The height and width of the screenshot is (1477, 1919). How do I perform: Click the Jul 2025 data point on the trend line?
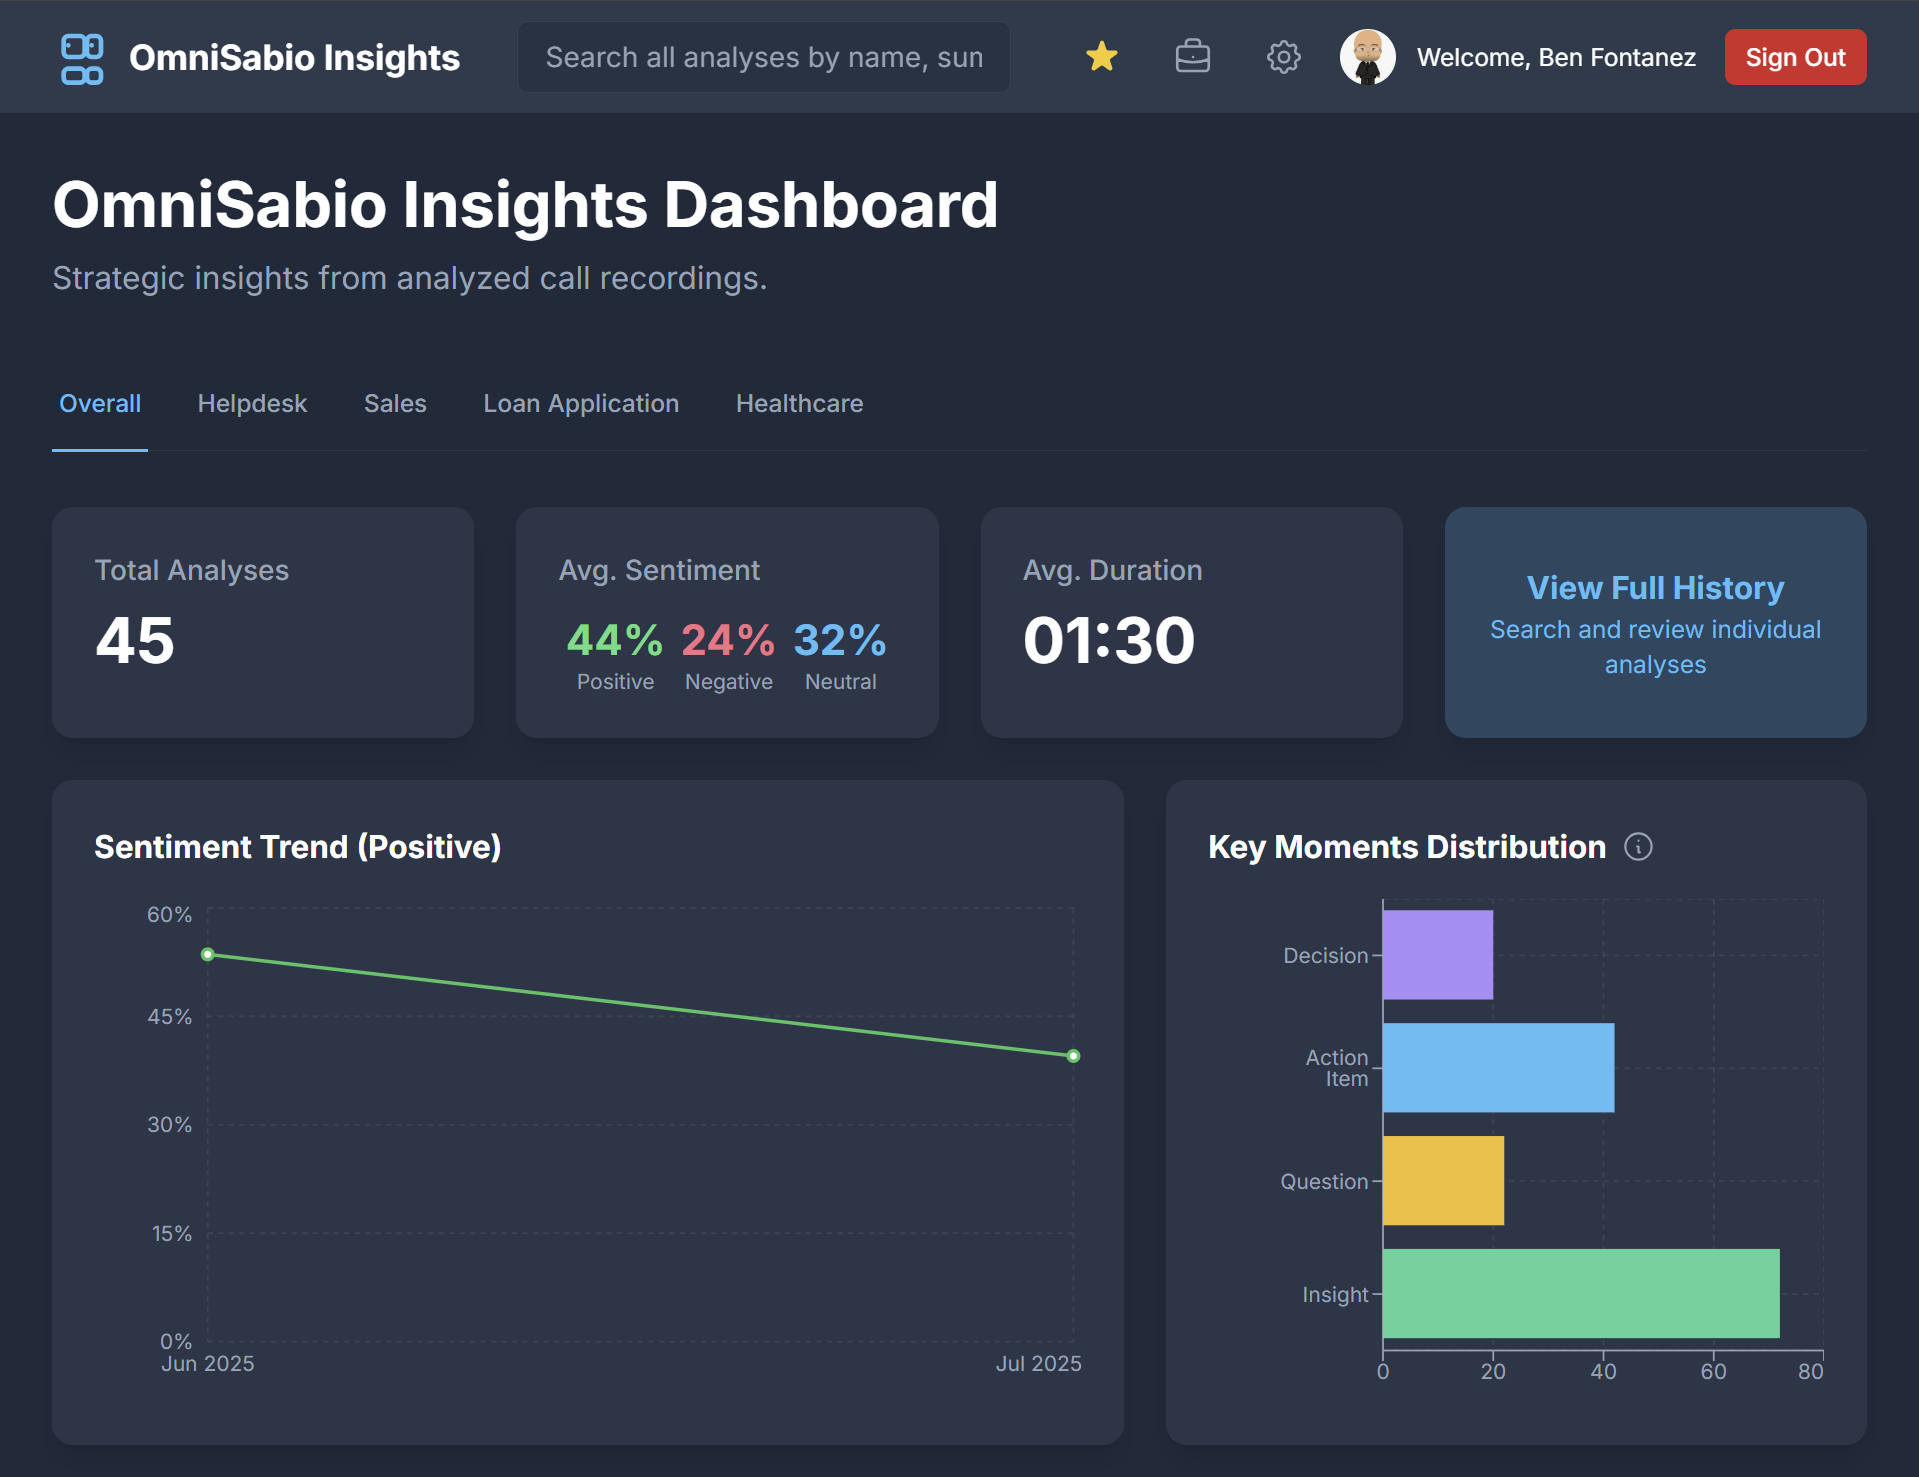[x=1071, y=1055]
